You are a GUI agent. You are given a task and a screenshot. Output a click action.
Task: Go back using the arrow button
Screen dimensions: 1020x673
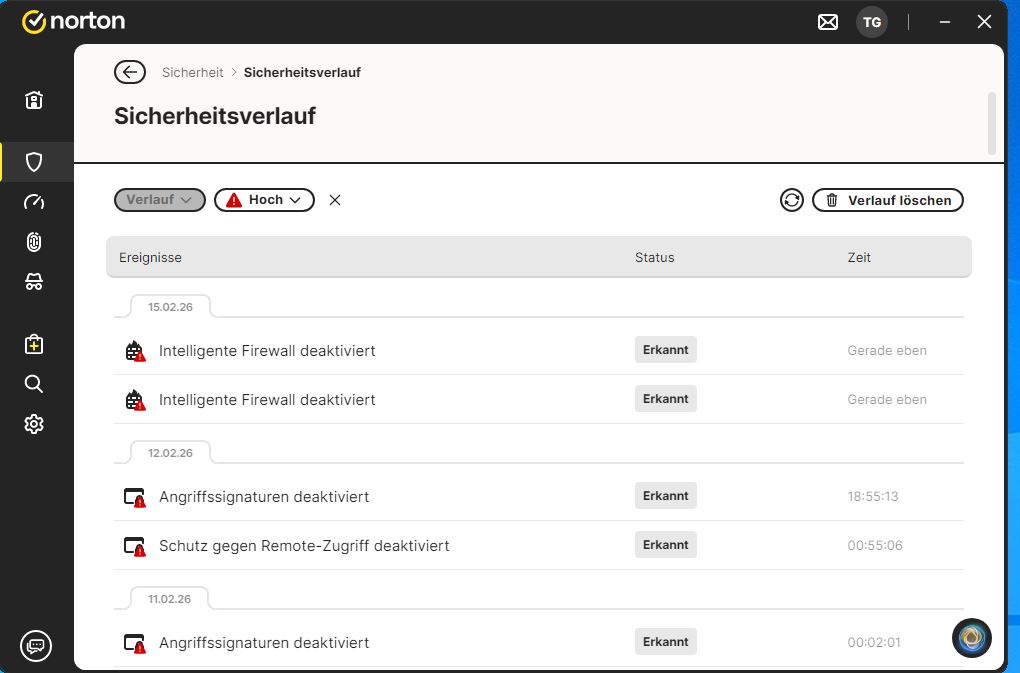pyautogui.click(x=130, y=72)
